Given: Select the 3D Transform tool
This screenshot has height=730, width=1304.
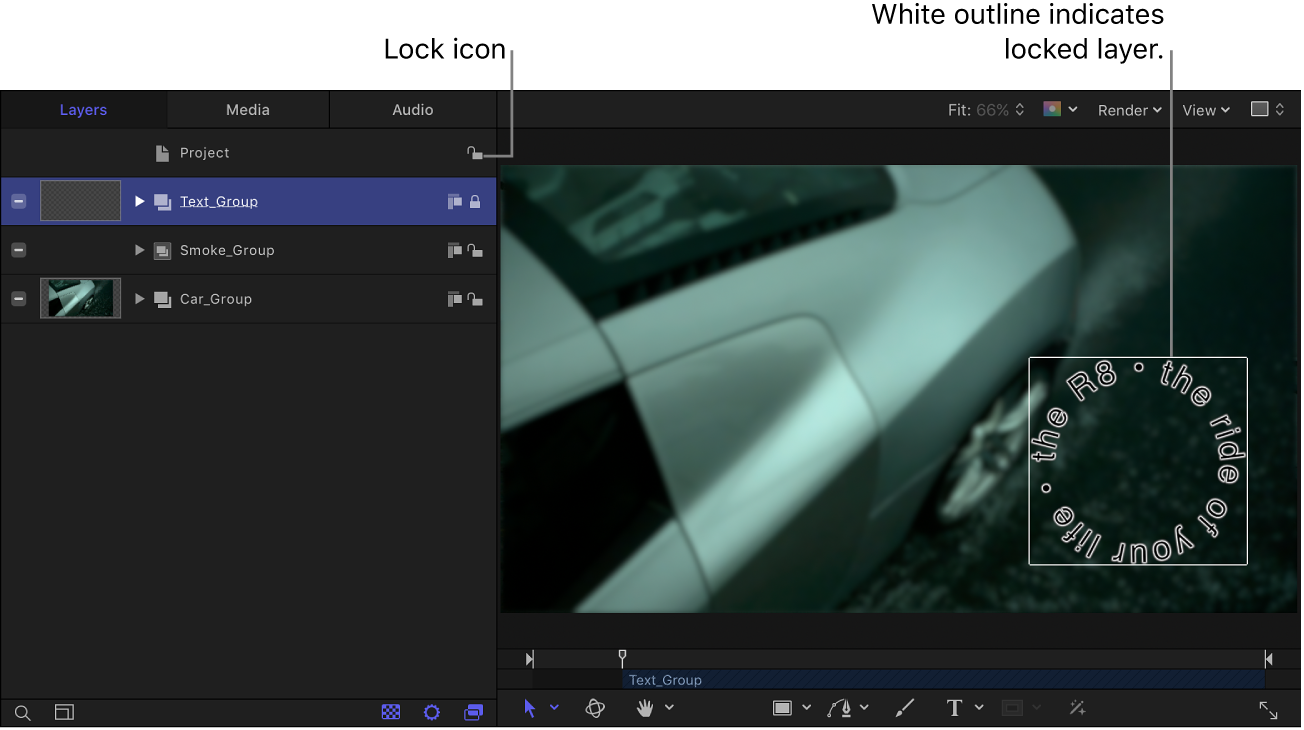Looking at the screenshot, I should point(595,708).
